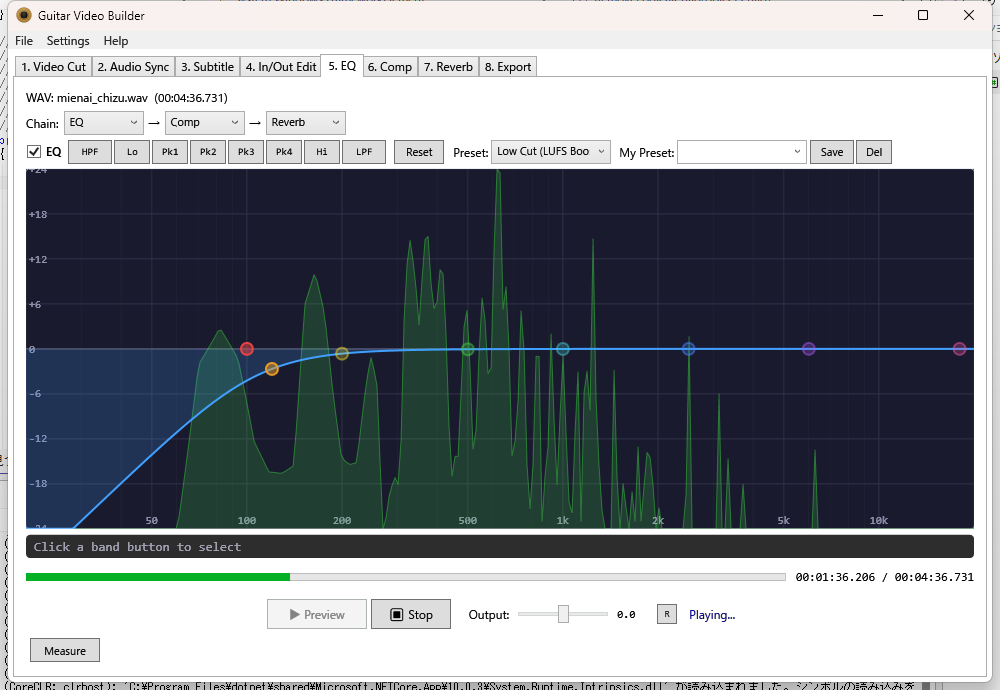Click the purple EQ node on curve
This screenshot has height=690, width=1000.
click(x=809, y=349)
